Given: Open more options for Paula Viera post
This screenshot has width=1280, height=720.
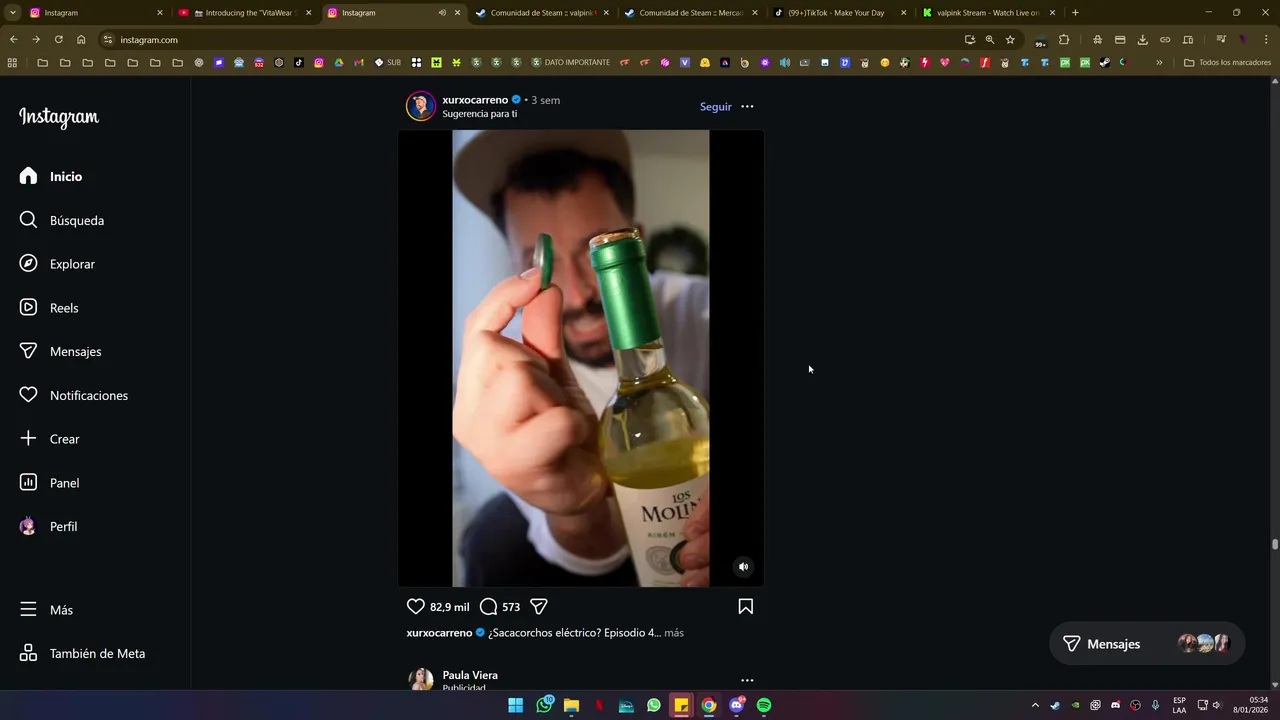Looking at the screenshot, I should pos(747,680).
